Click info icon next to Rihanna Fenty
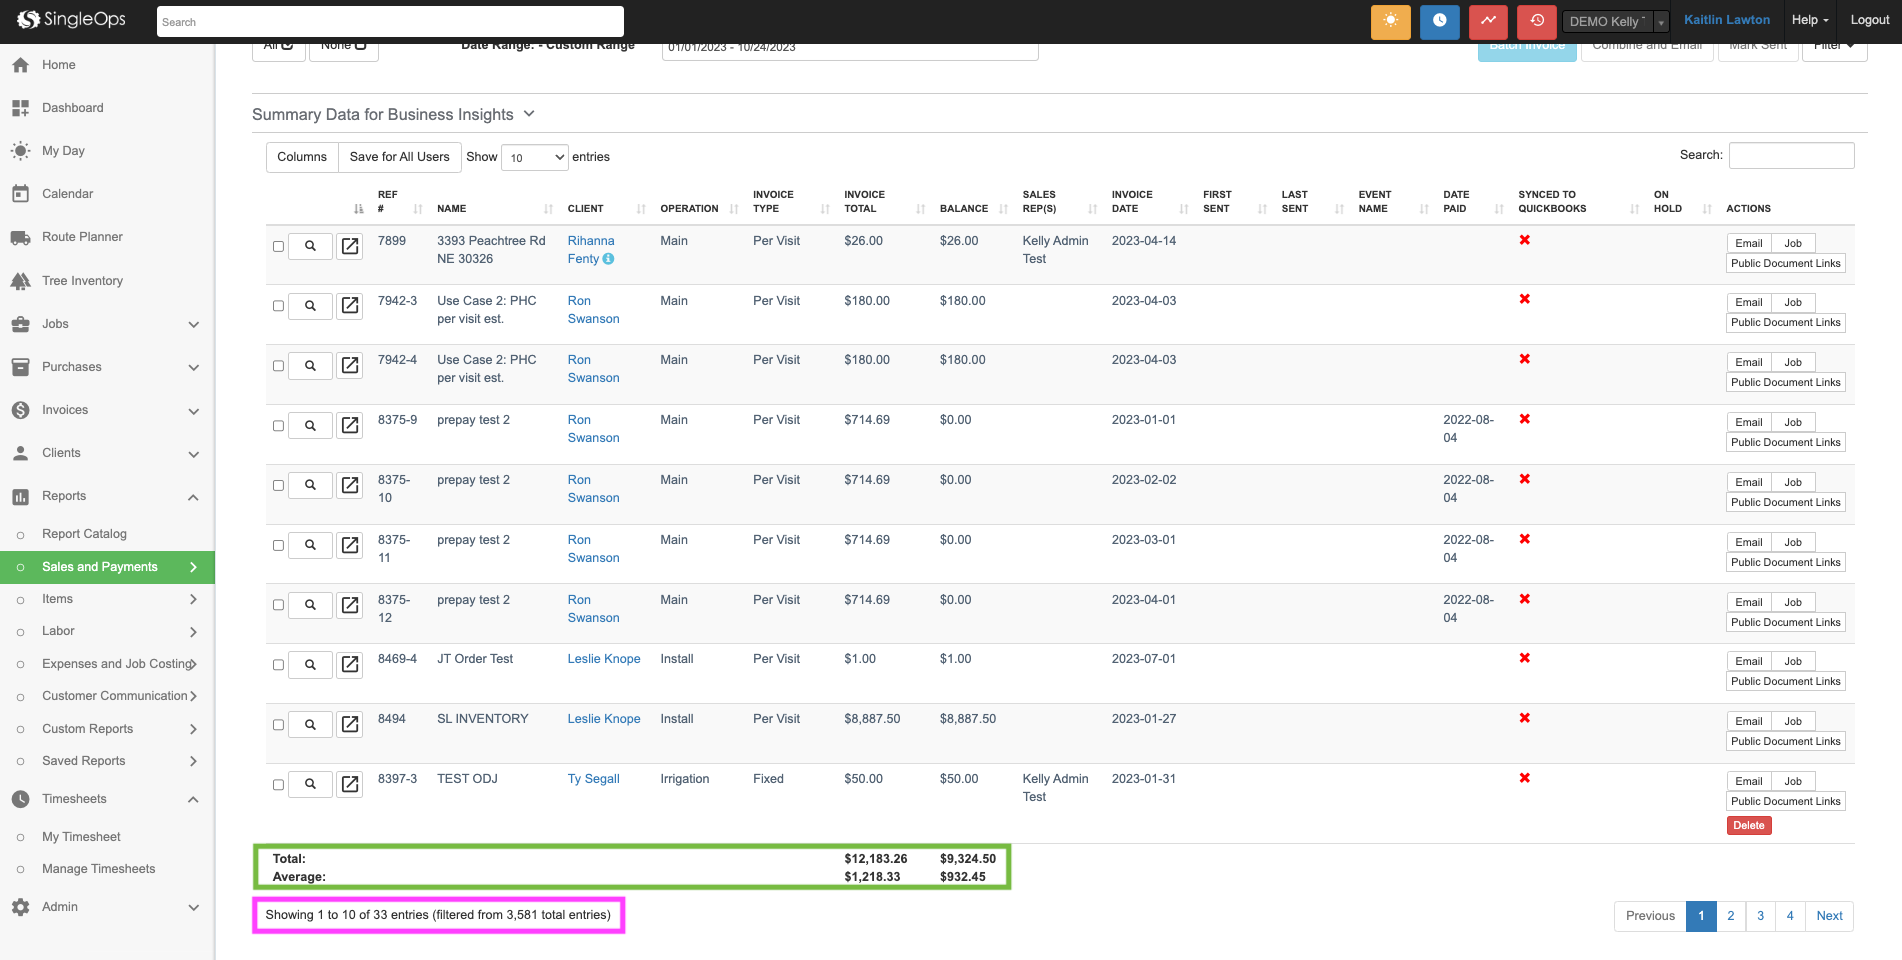This screenshot has height=960, width=1902. [x=608, y=259]
